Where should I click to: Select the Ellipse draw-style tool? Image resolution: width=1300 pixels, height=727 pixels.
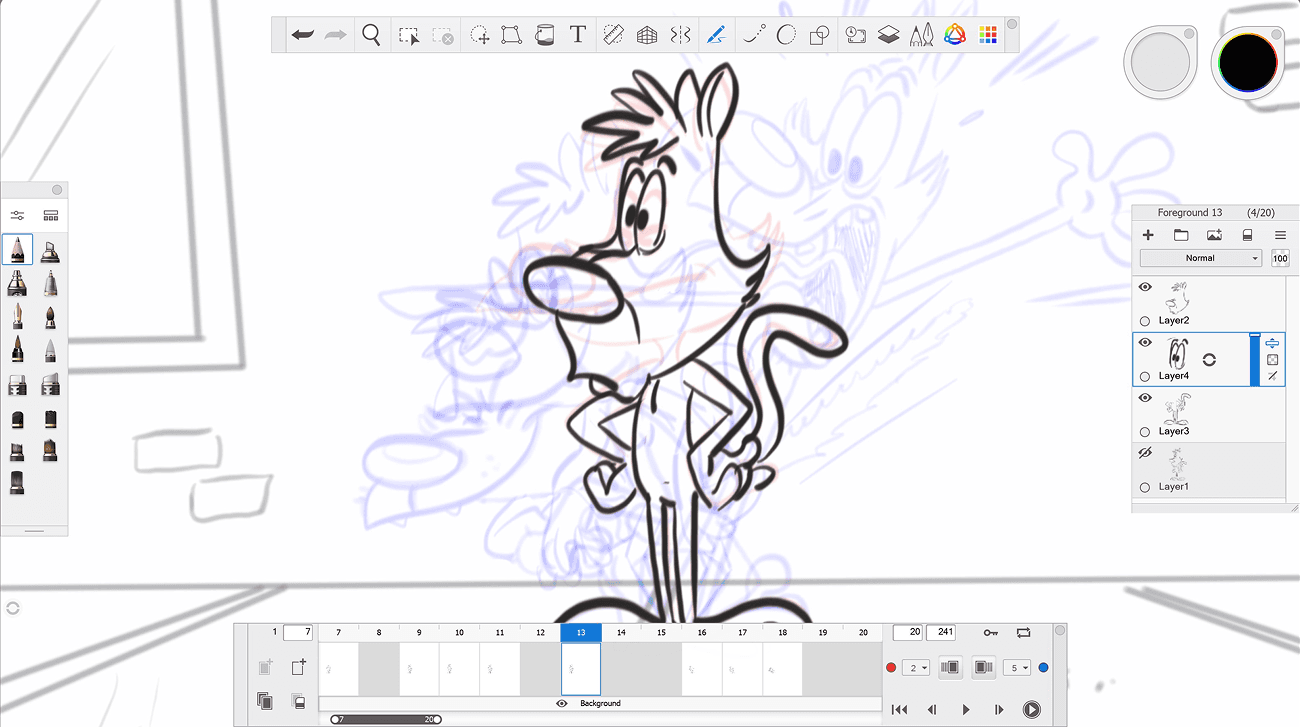tap(786, 35)
